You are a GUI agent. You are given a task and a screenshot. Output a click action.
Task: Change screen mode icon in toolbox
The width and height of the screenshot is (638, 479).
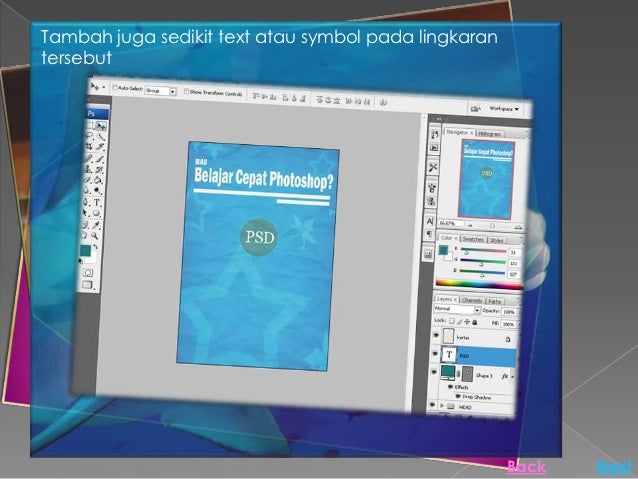coord(87,284)
